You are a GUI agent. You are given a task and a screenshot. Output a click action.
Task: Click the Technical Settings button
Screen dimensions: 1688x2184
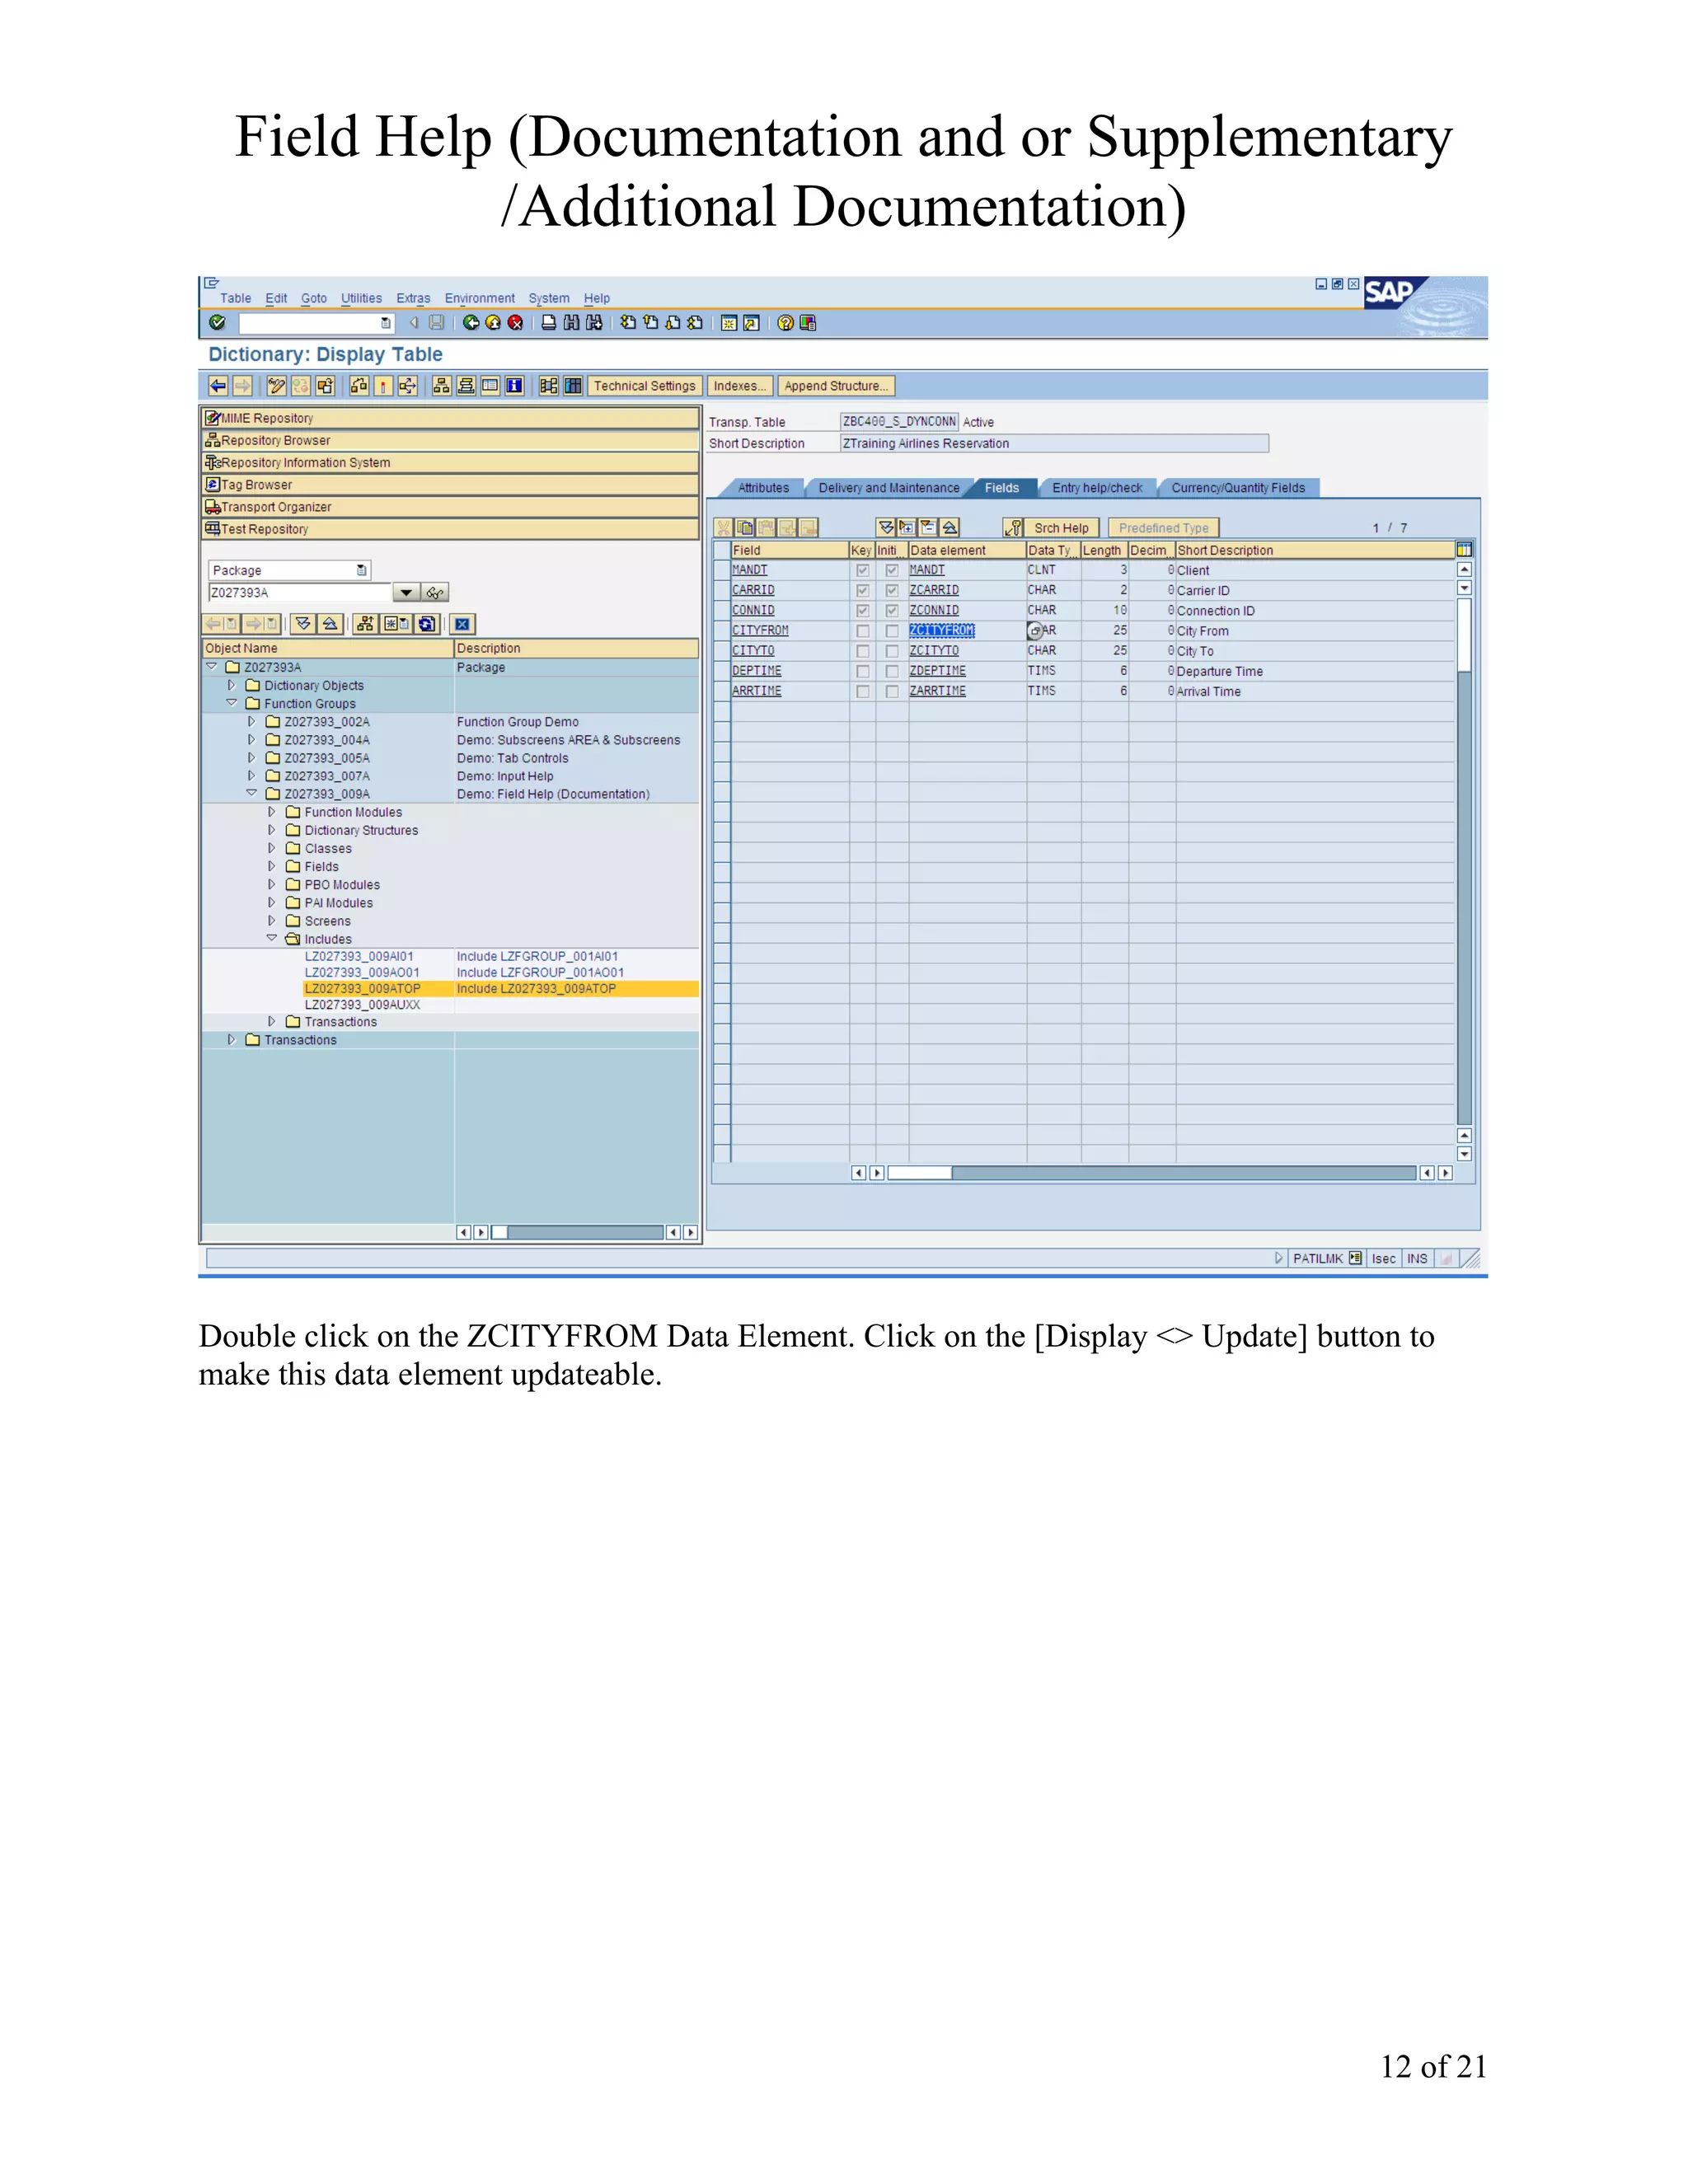click(644, 386)
